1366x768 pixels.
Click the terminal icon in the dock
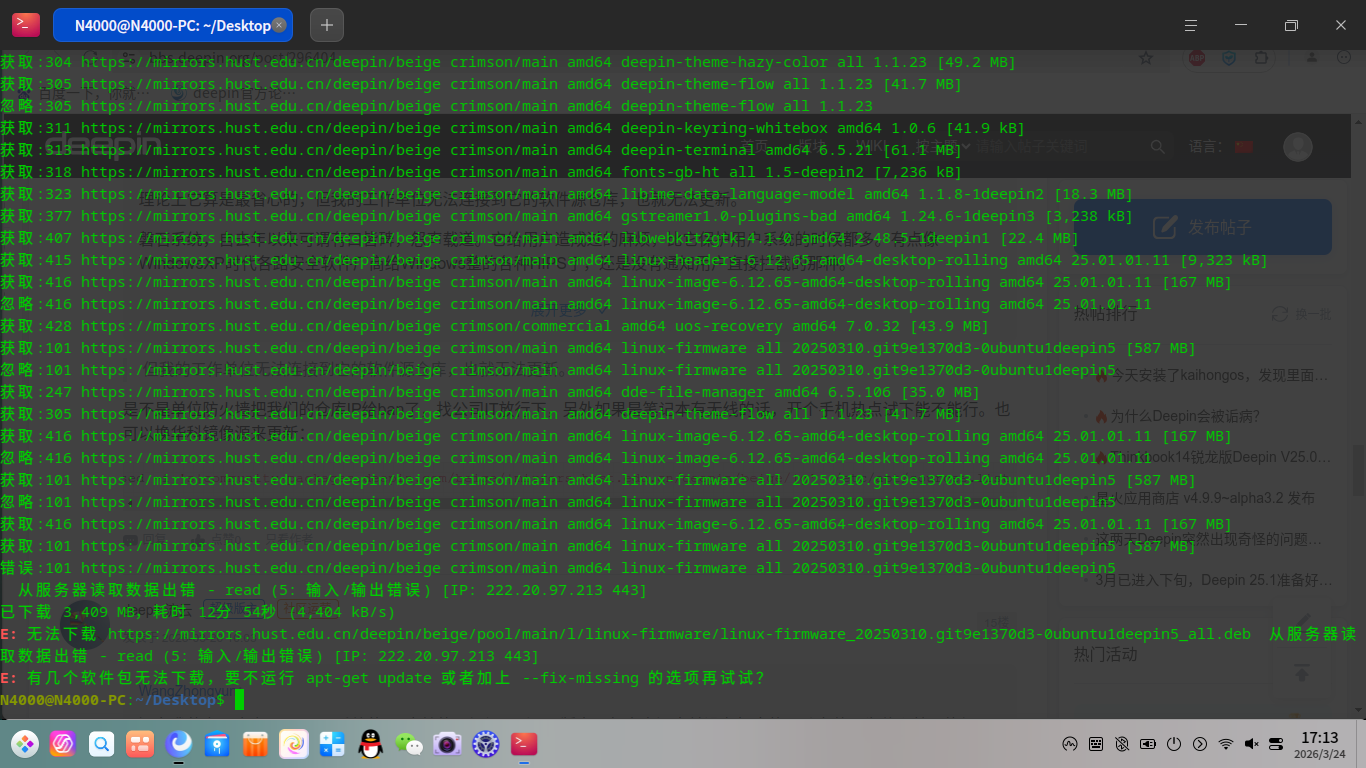click(x=524, y=744)
